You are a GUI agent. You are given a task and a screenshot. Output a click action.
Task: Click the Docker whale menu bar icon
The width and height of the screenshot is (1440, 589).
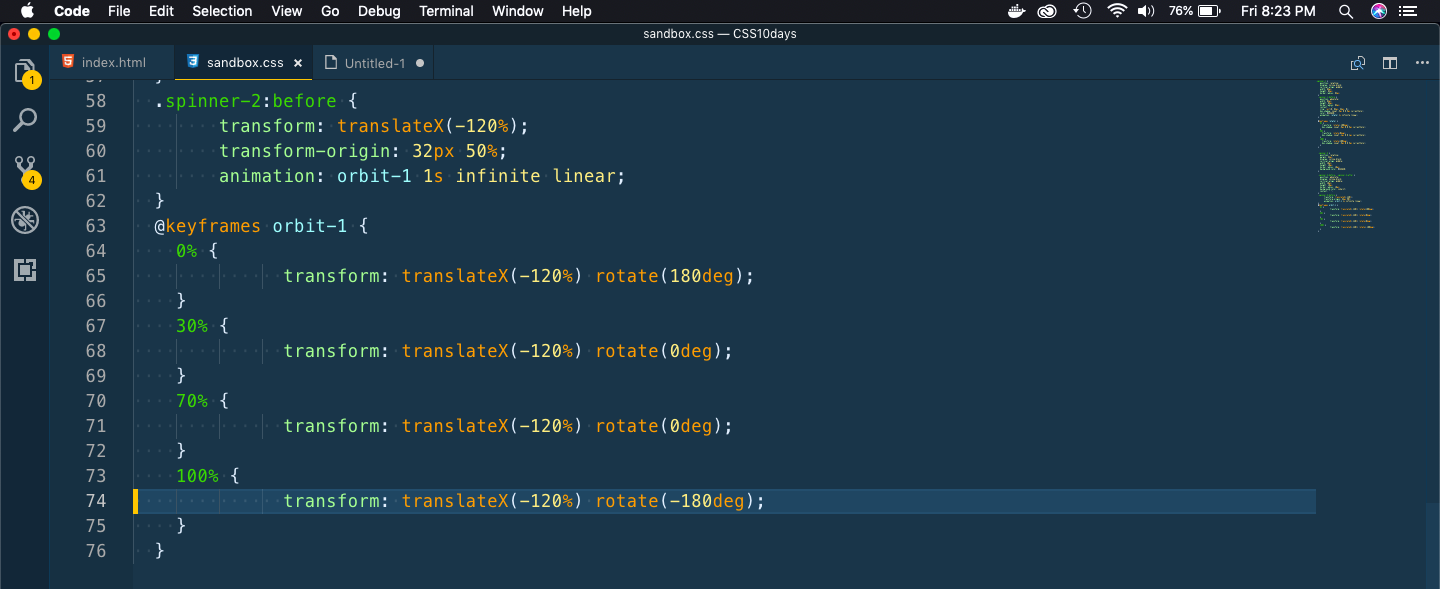pyautogui.click(x=1017, y=11)
